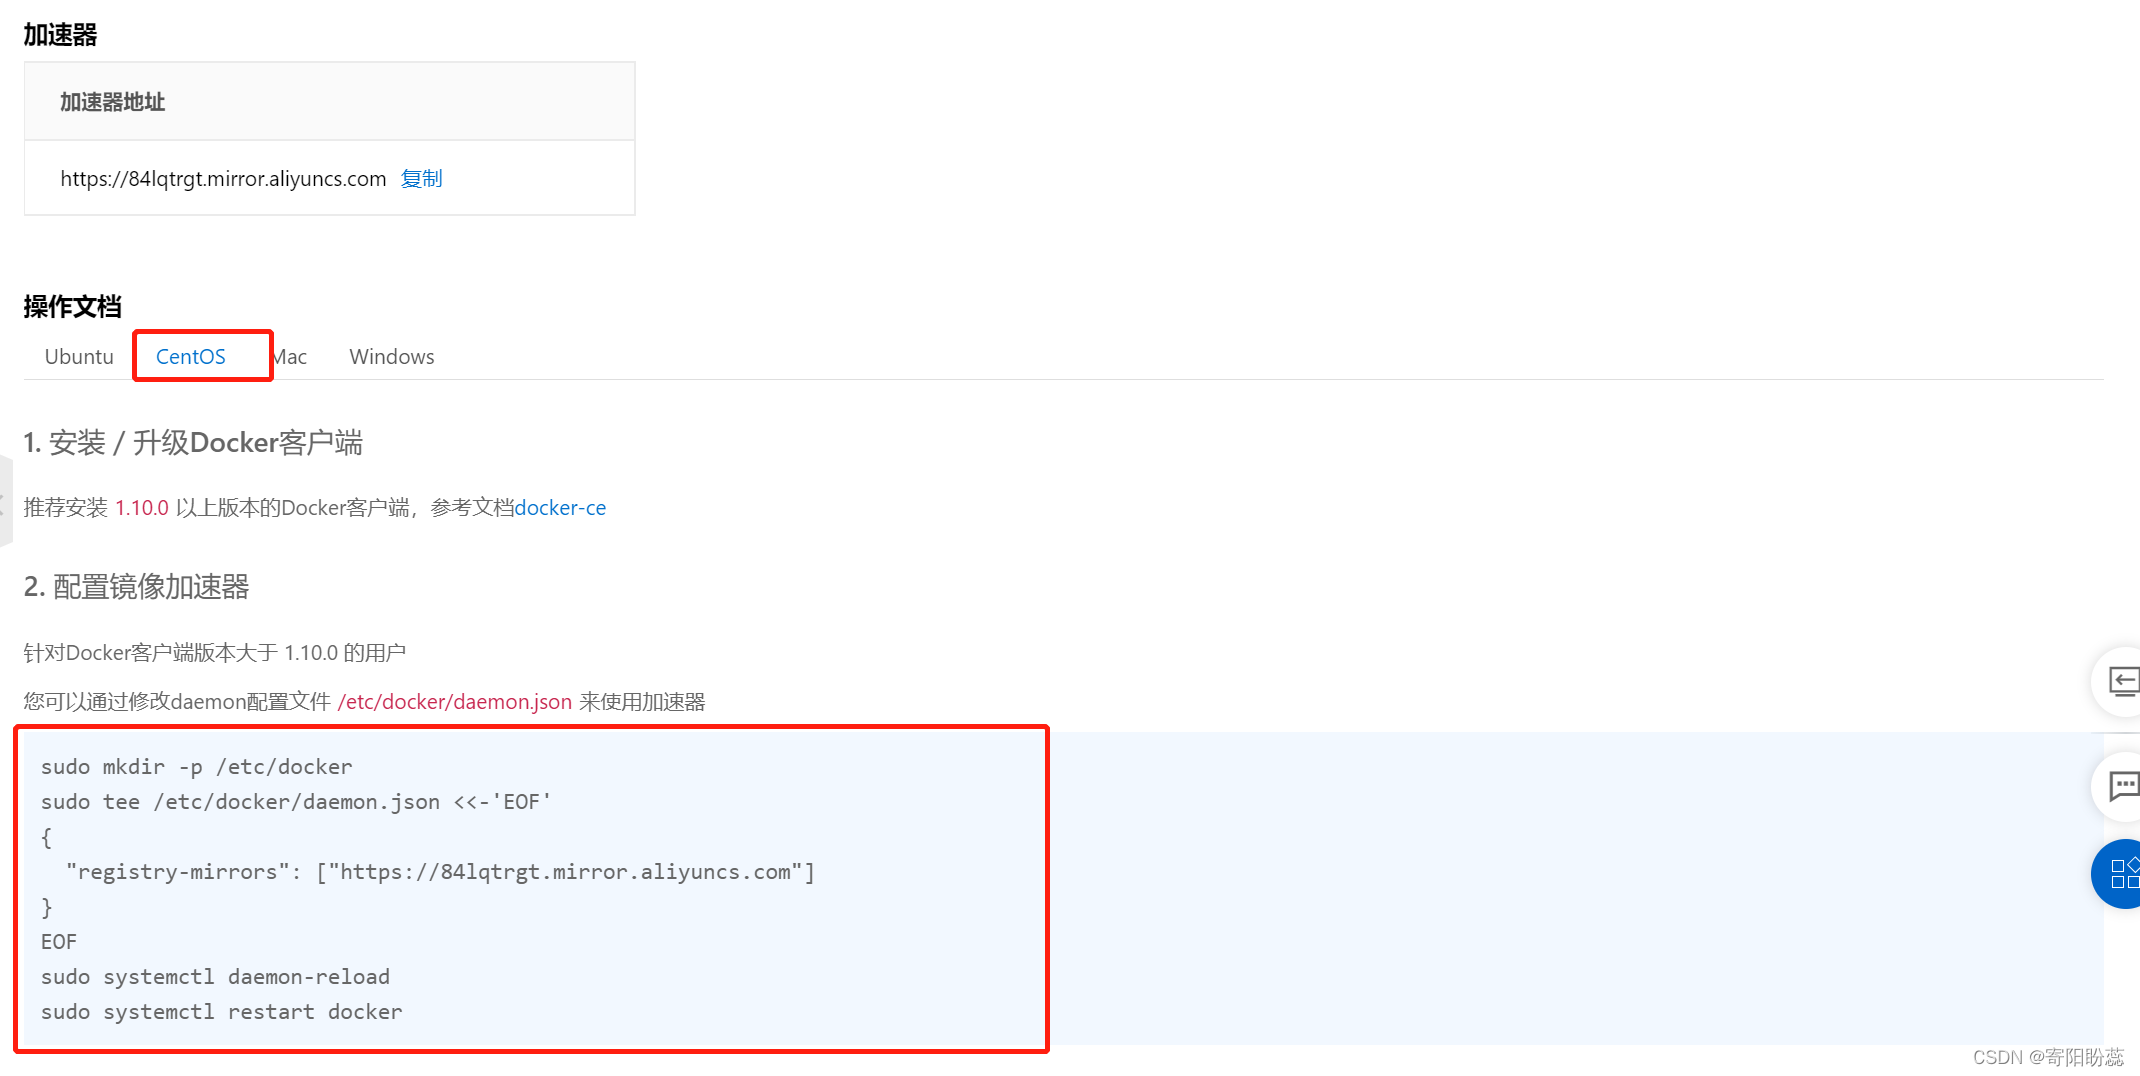Click the 2. 配置镜像加速器 heading
The height and width of the screenshot is (1076, 2140).
coord(137,587)
